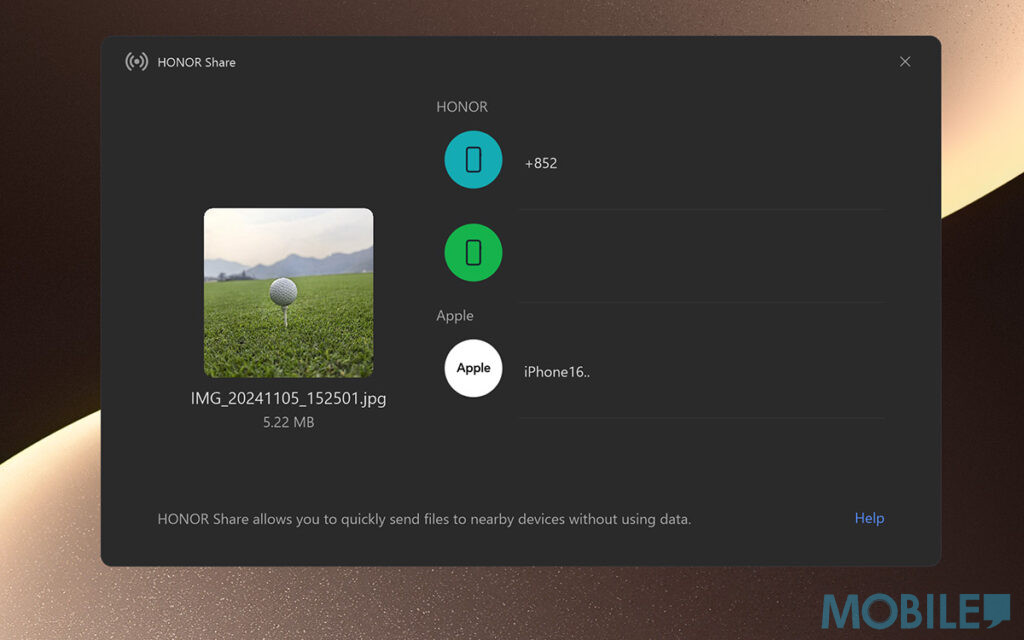This screenshot has height=640, width=1024.
Task: Select the teal HONOR device icon for +852
Action: click(473, 160)
